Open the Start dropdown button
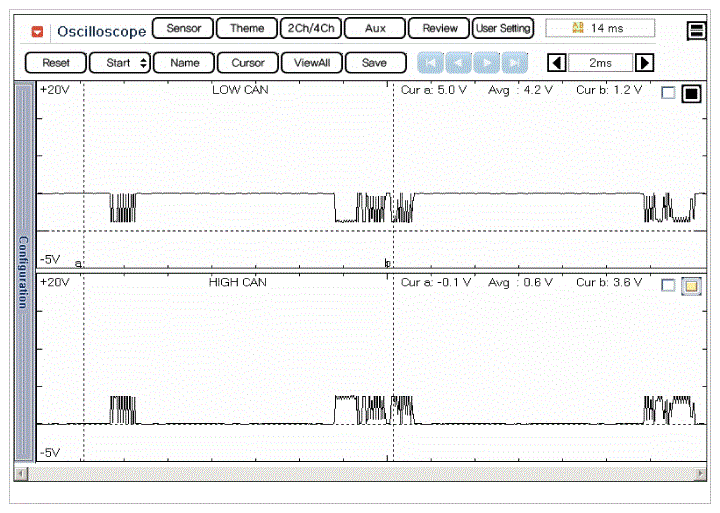 pos(119,63)
